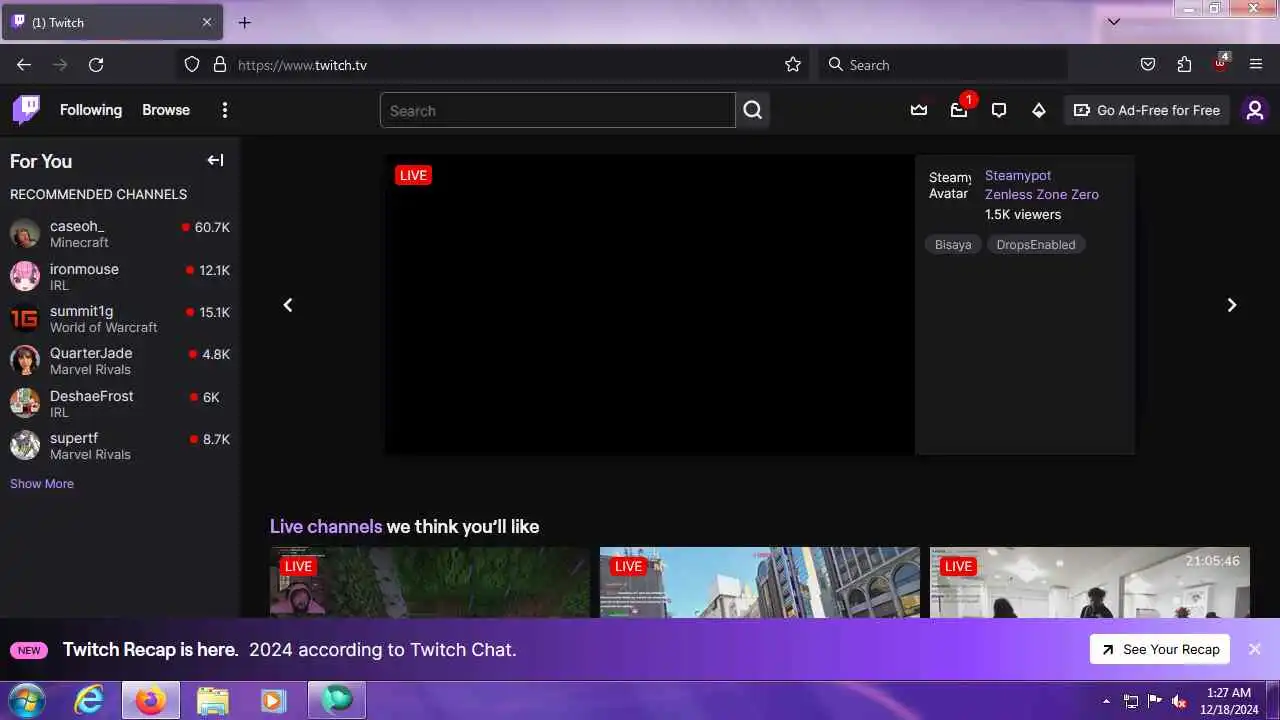Image resolution: width=1280 pixels, height=720 pixels.
Task: Open File Explorer from taskbar
Action: tap(212, 701)
